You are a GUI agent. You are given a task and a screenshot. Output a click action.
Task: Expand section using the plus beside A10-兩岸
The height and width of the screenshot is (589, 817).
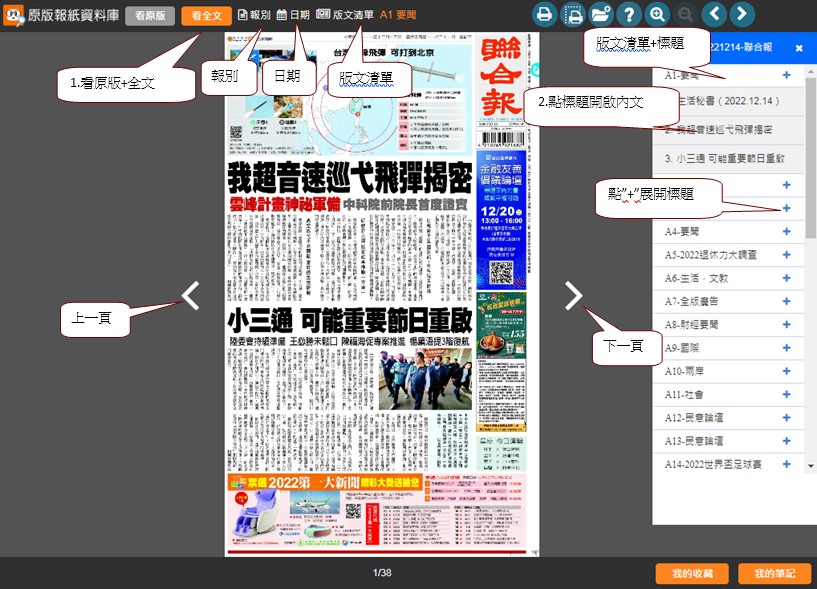[x=786, y=371]
